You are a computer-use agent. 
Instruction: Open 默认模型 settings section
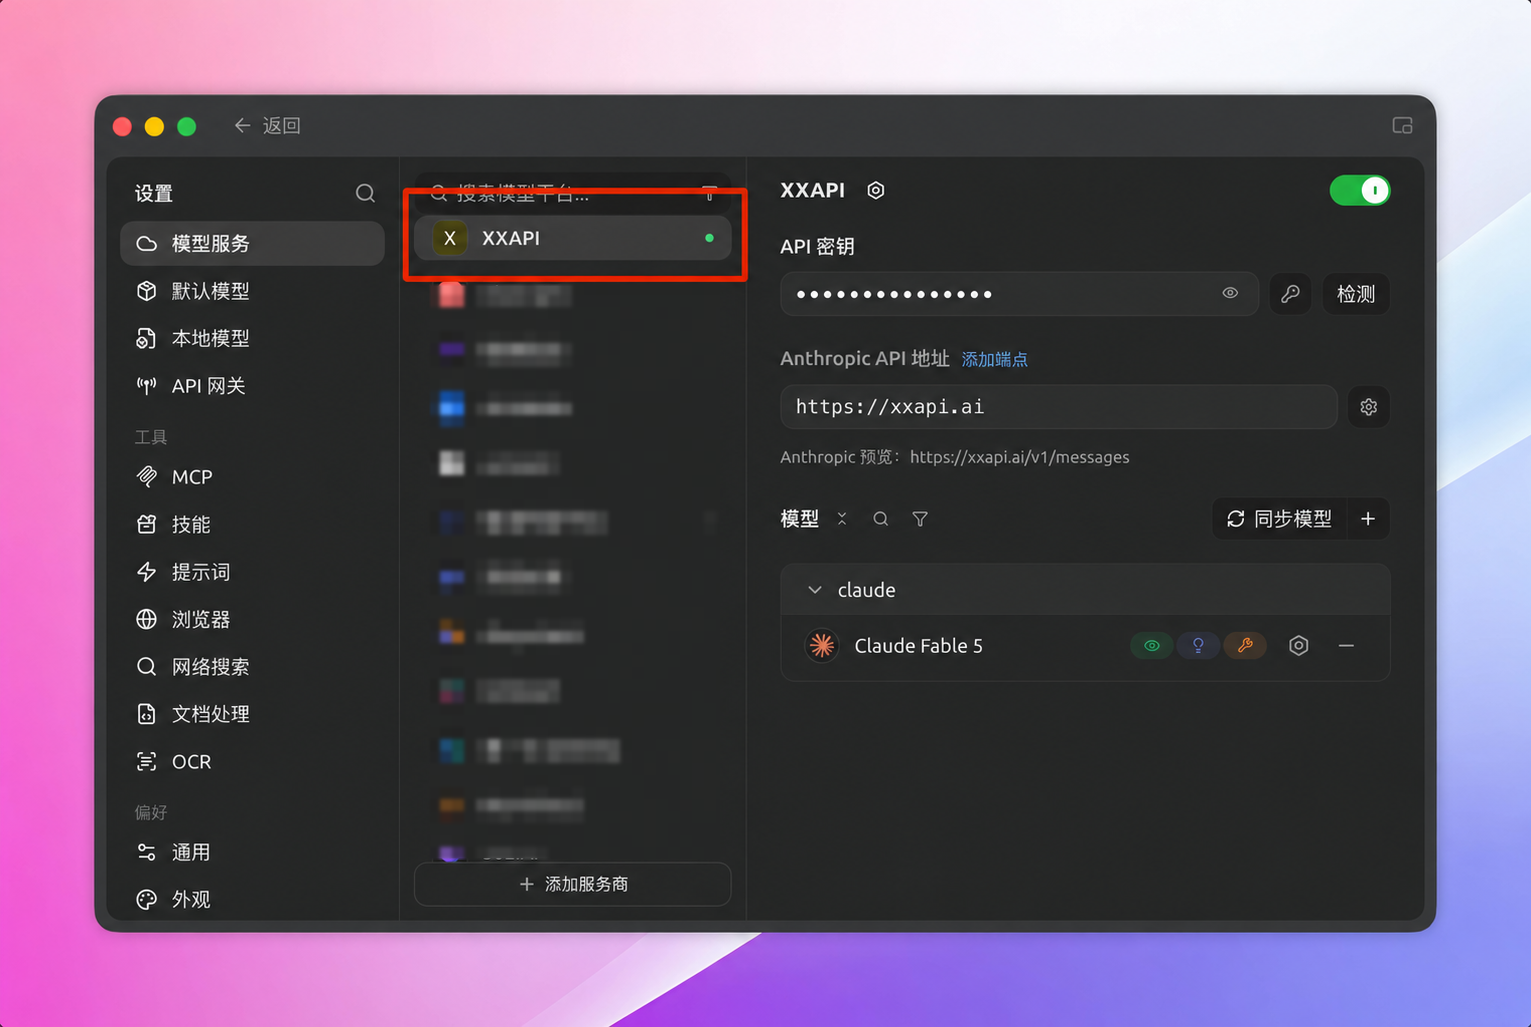click(252, 291)
